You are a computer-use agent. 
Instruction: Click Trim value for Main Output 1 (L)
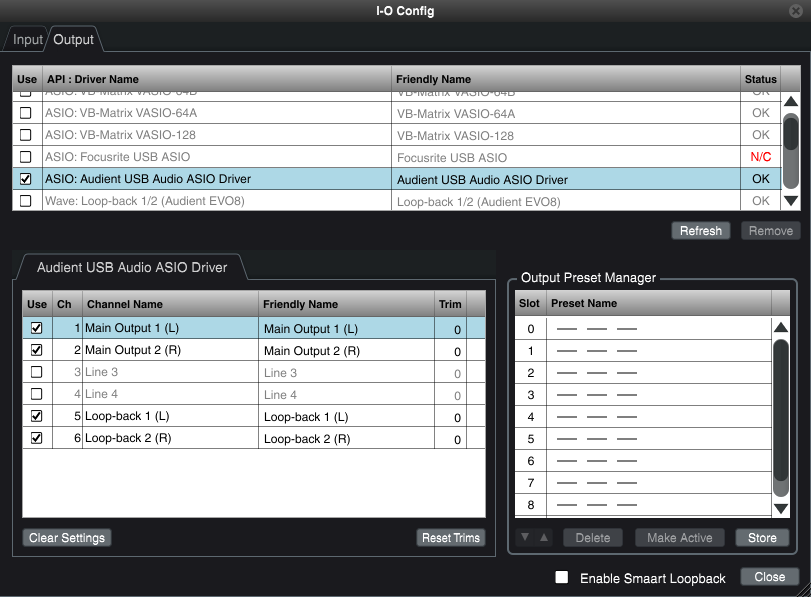[x=450, y=329]
